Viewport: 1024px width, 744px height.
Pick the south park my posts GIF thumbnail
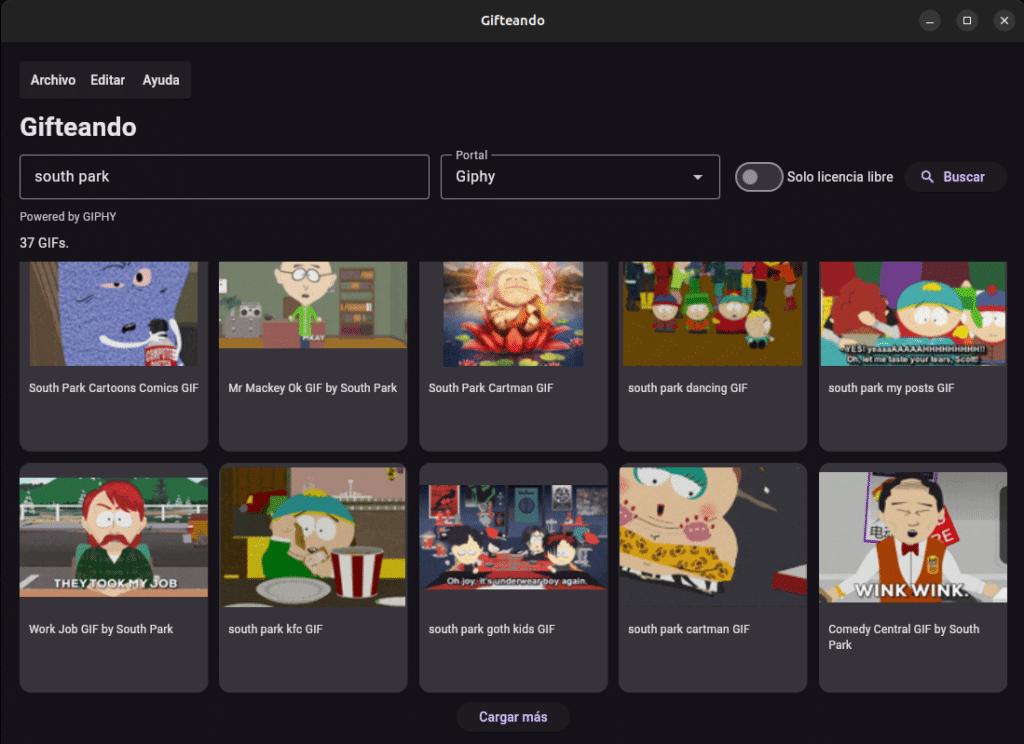click(913, 314)
